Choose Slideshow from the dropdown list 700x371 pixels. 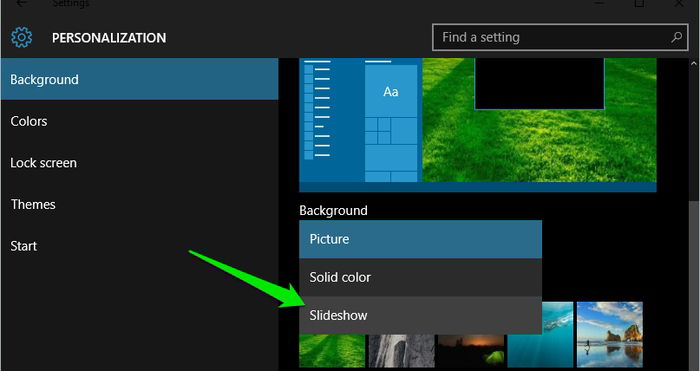point(421,315)
